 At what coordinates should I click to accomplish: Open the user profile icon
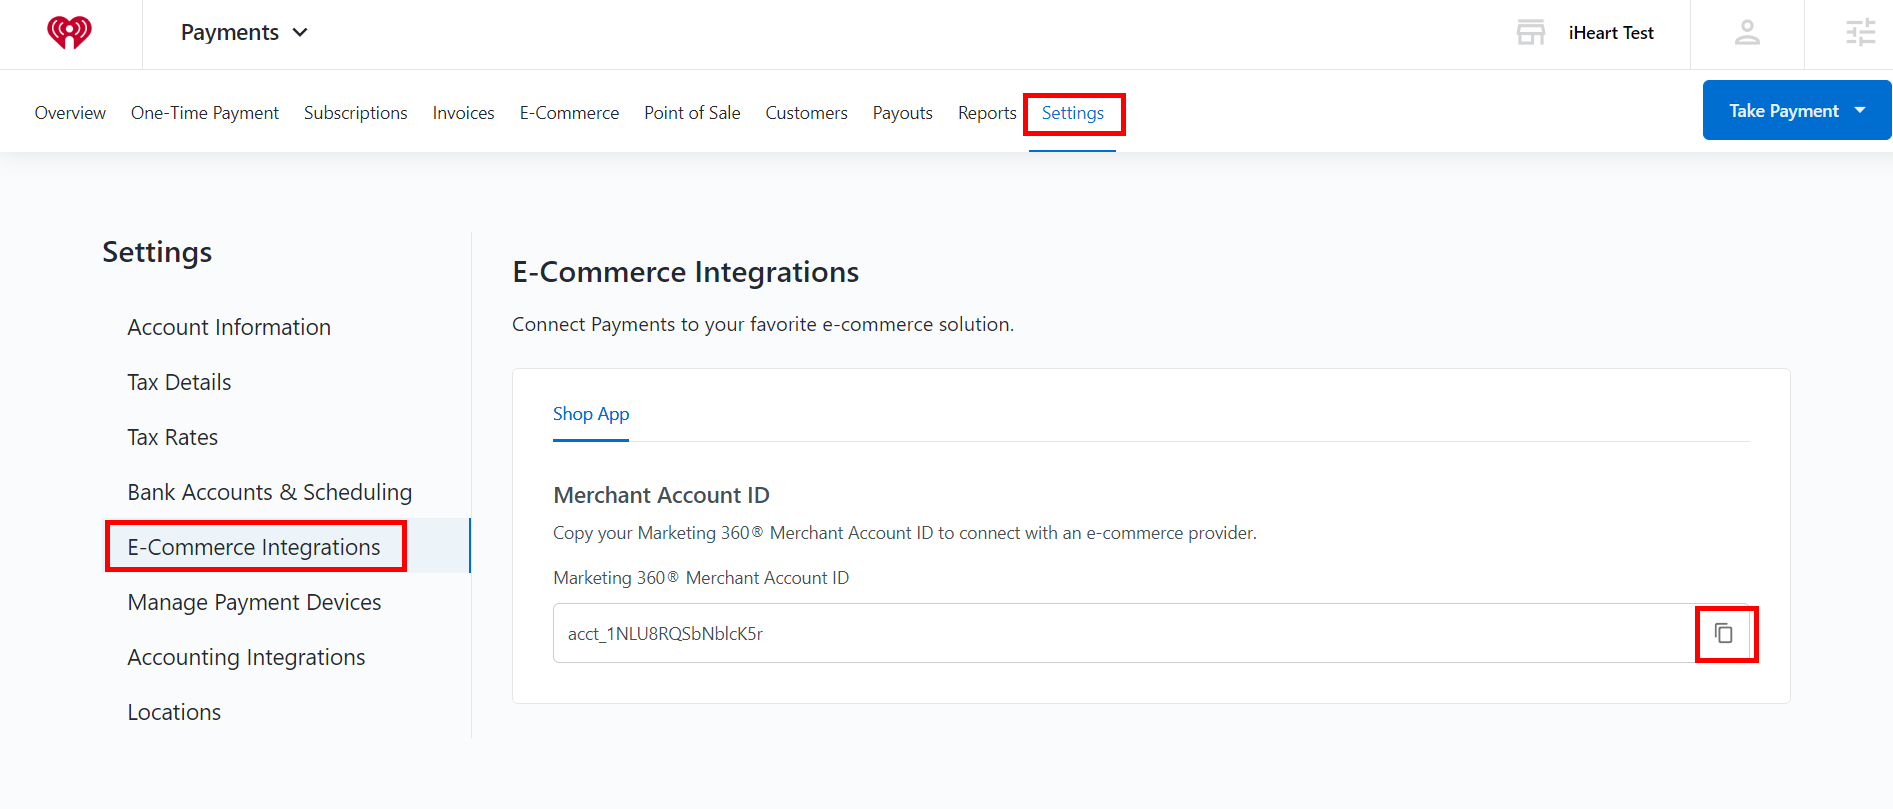click(1747, 33)
